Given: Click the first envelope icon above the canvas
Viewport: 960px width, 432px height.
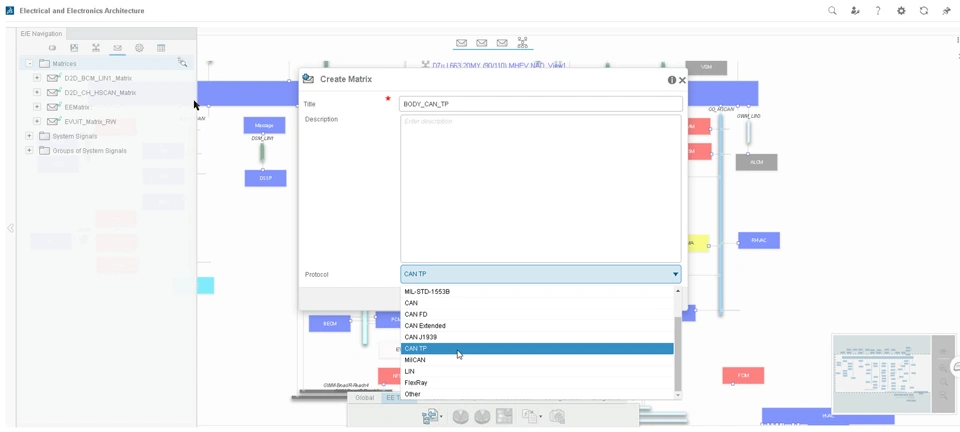Looking at the screenshot, I should coord(462,43).
